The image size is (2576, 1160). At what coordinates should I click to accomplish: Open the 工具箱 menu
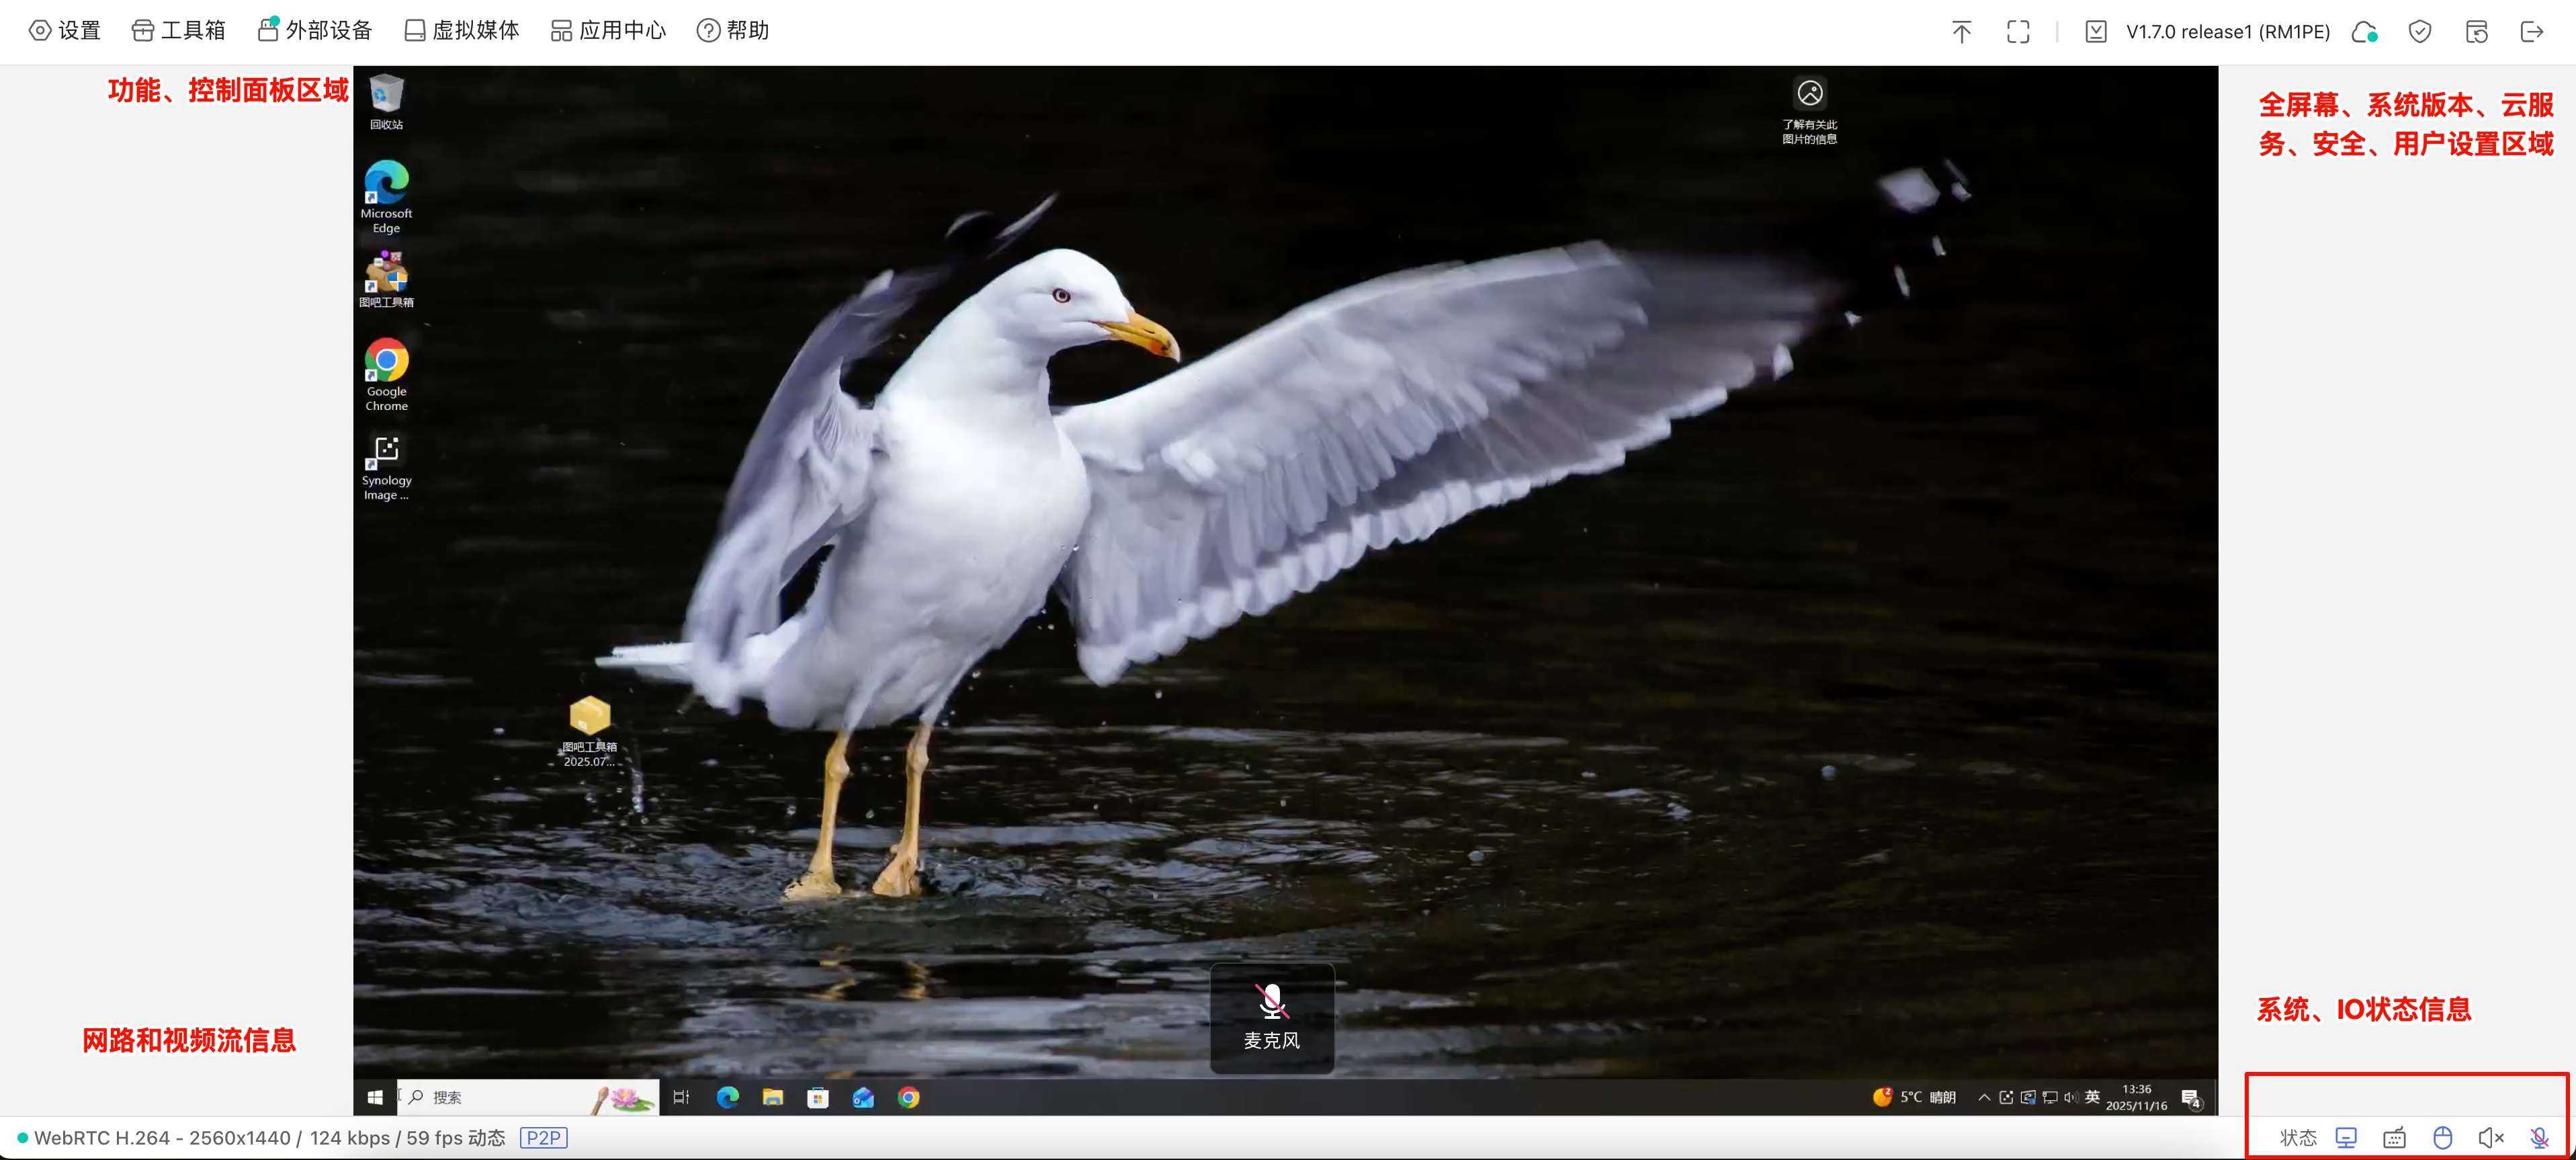179,31
